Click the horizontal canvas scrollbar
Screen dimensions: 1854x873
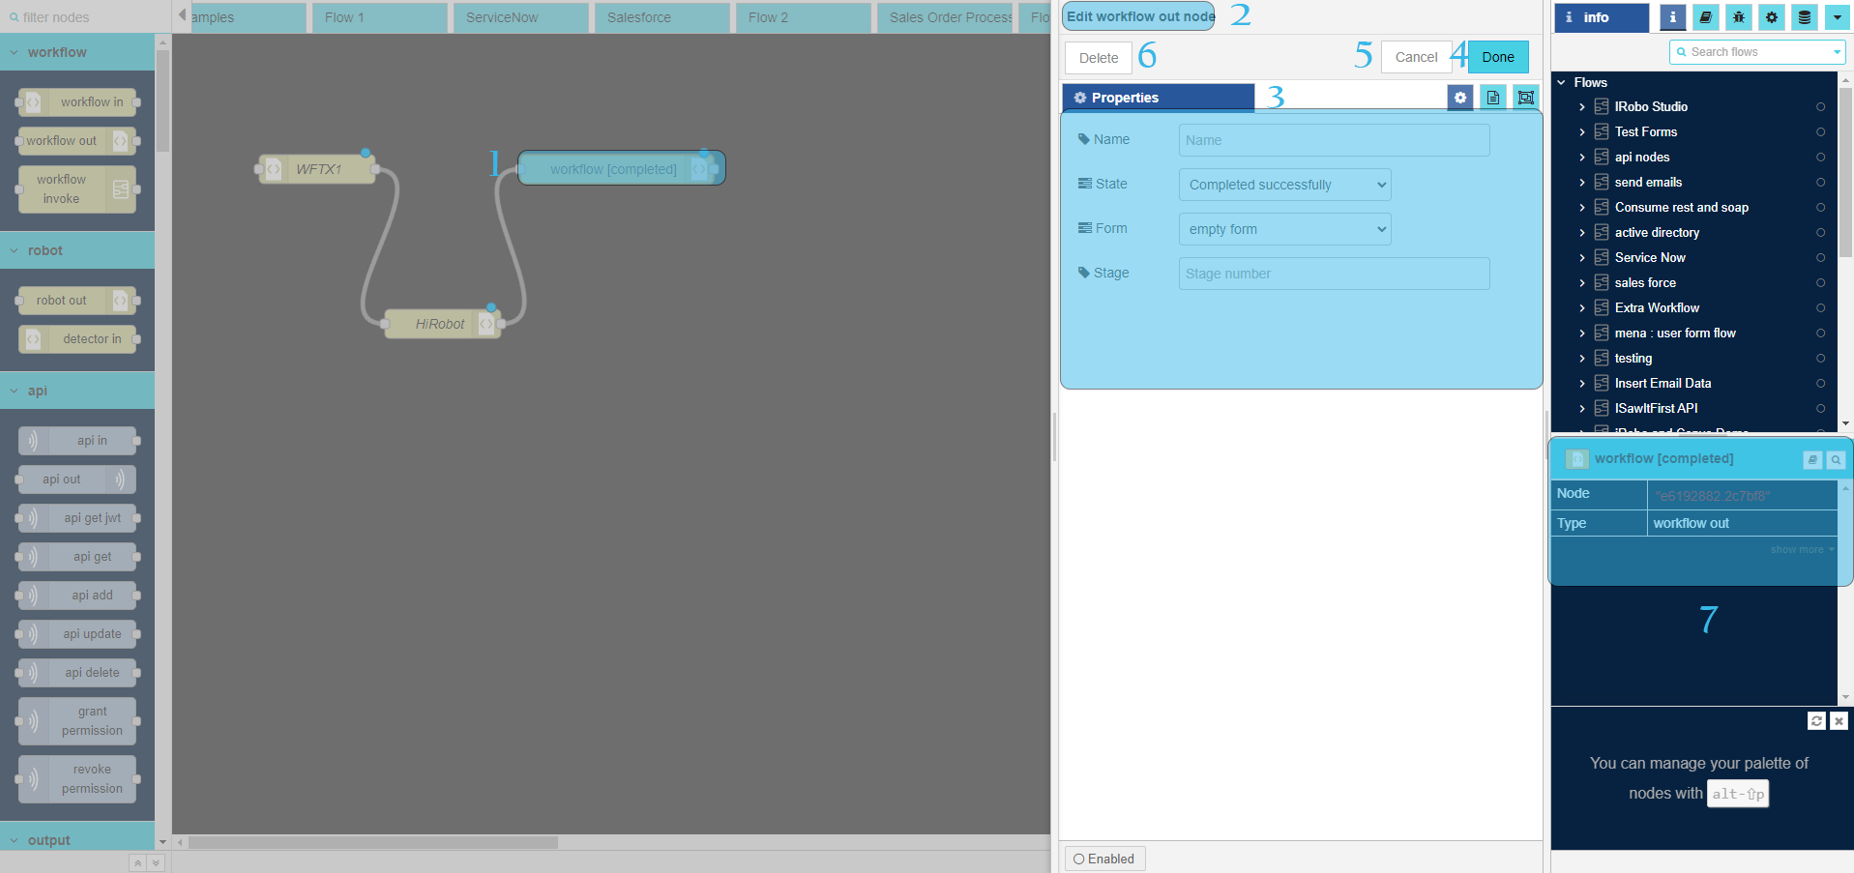tap(373, 842)
